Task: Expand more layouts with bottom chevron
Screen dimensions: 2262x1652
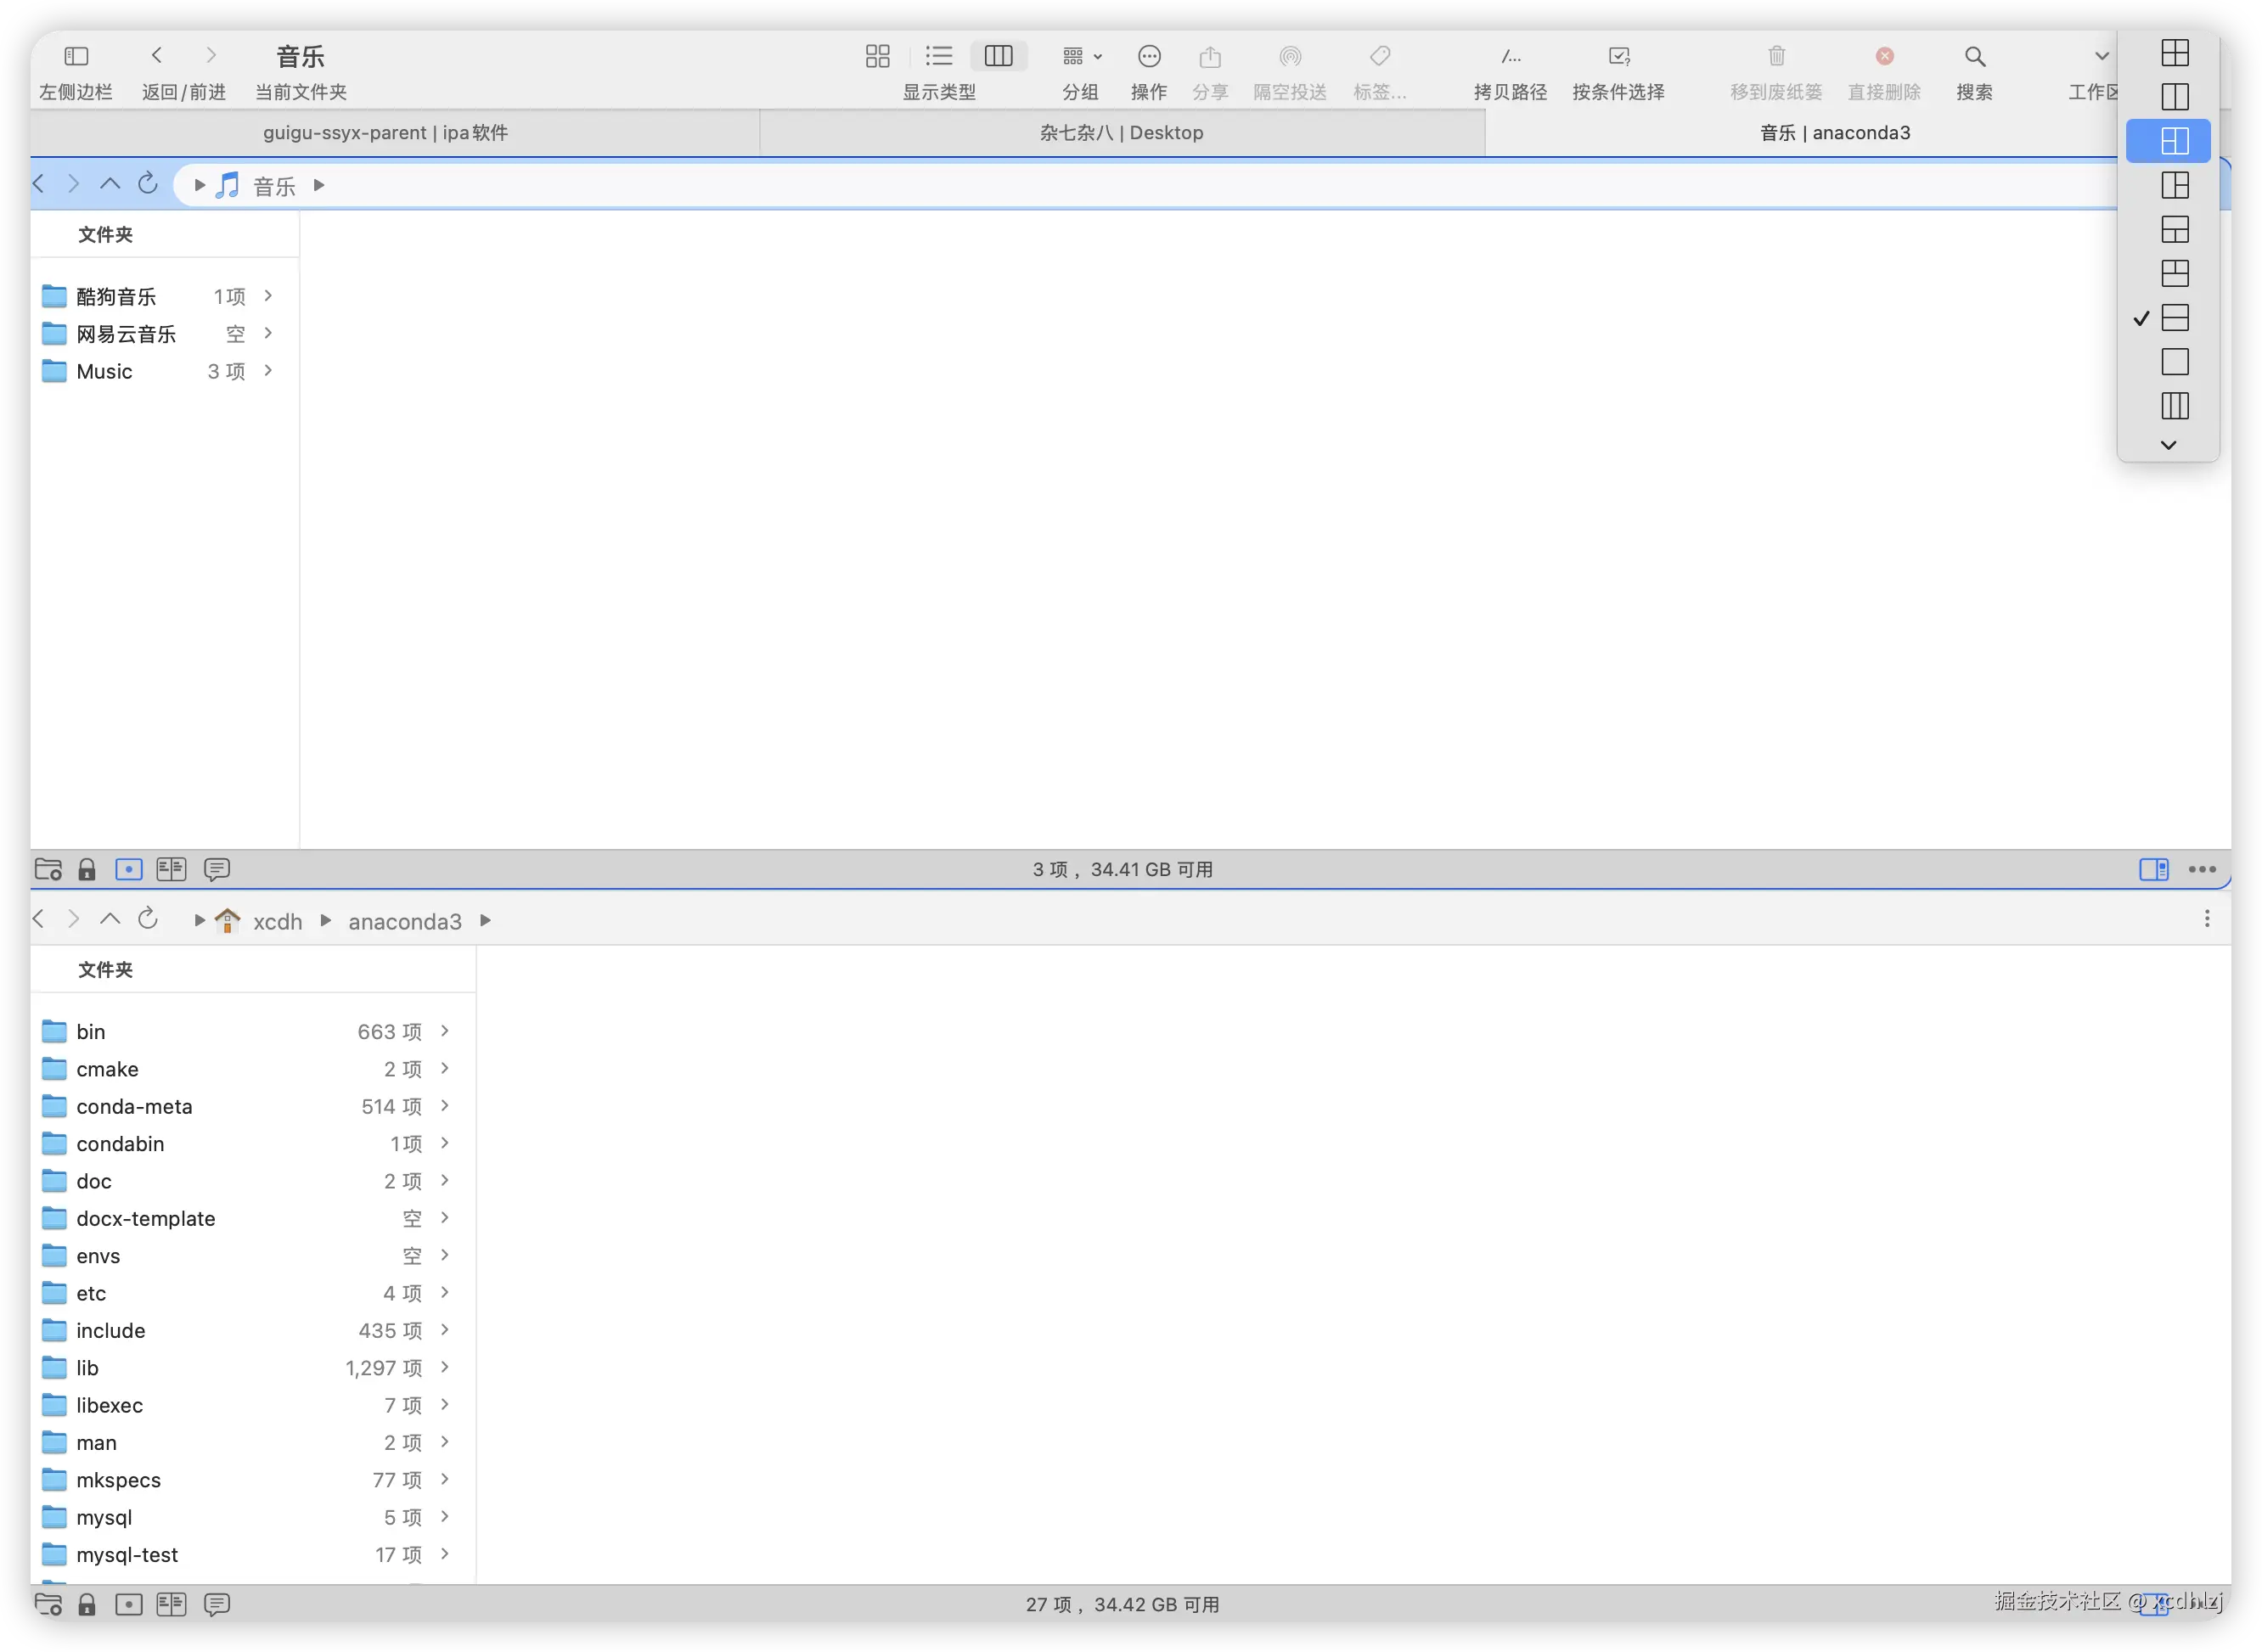Action: [2168, 445]
